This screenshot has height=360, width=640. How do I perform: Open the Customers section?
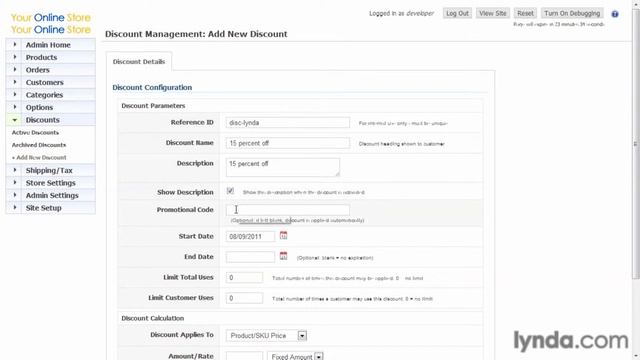click(x=44, y=82)
